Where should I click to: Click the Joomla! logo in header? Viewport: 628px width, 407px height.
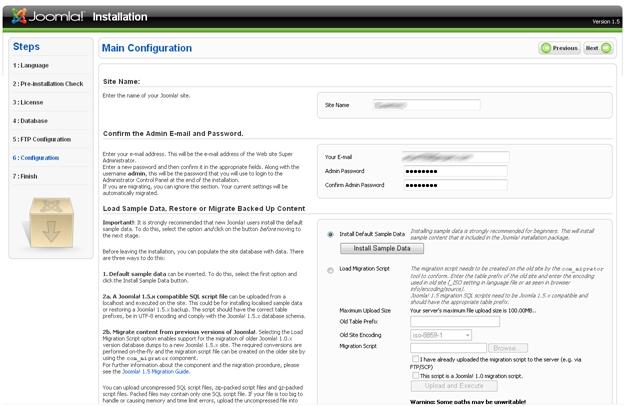pos(48,16)
